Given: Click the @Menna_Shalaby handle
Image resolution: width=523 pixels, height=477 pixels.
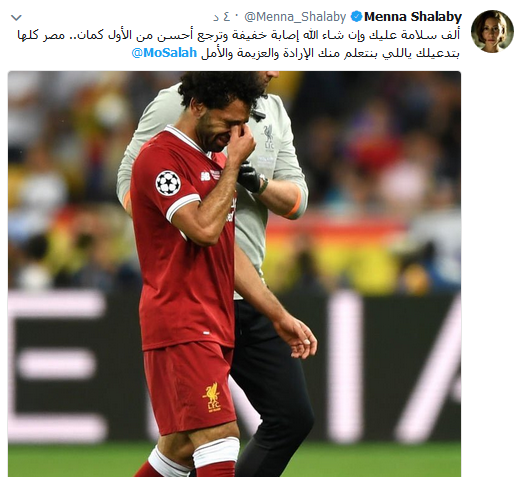Looking at the screenshot, I should pyautogui.click(x=295, y=17).
